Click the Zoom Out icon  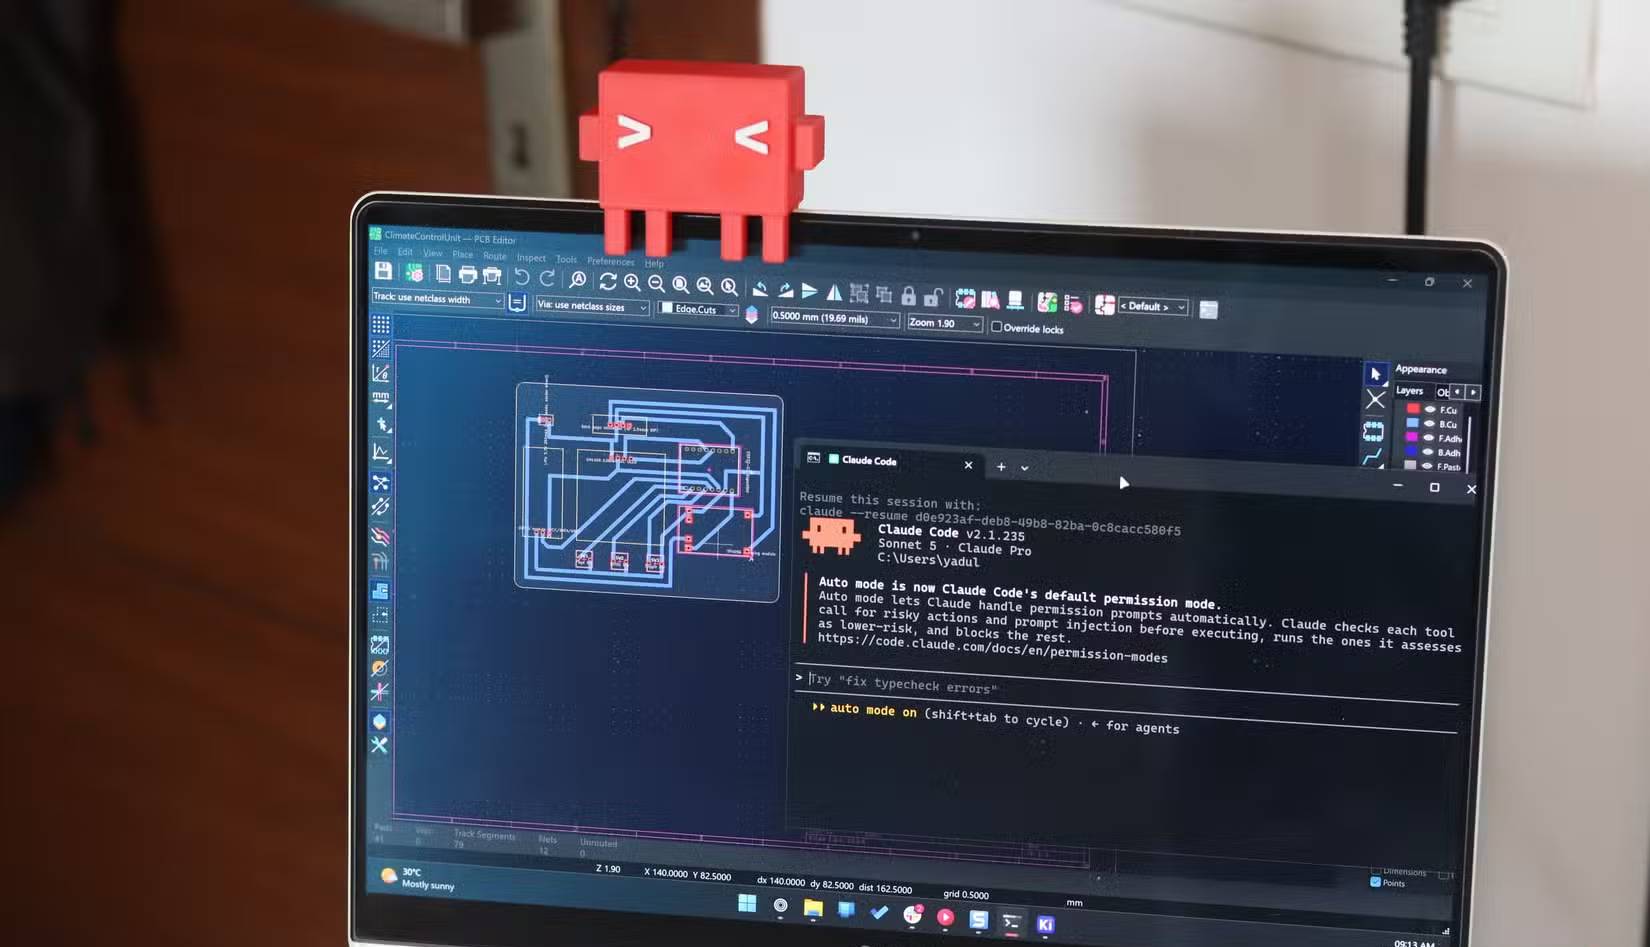click(x=656, y=284)
